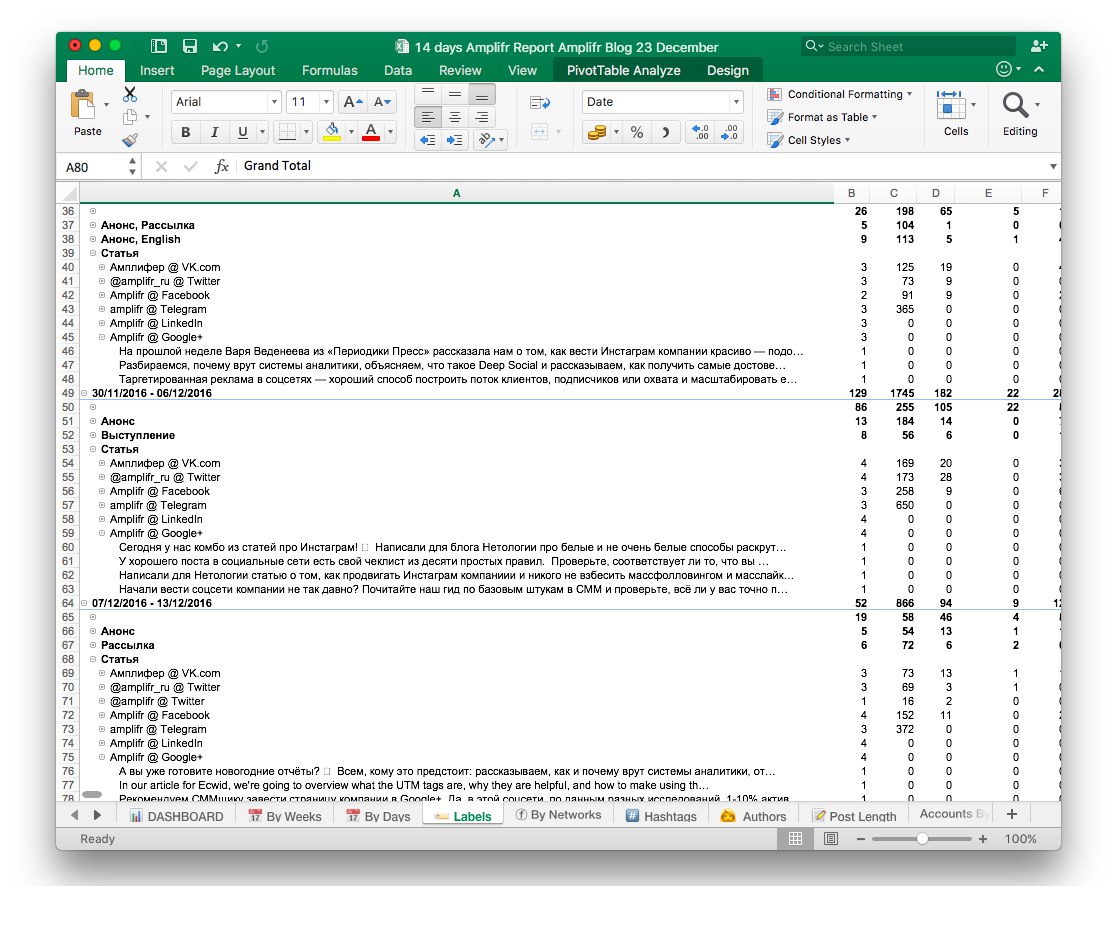Toggle Align Right

tap(482, 117)
